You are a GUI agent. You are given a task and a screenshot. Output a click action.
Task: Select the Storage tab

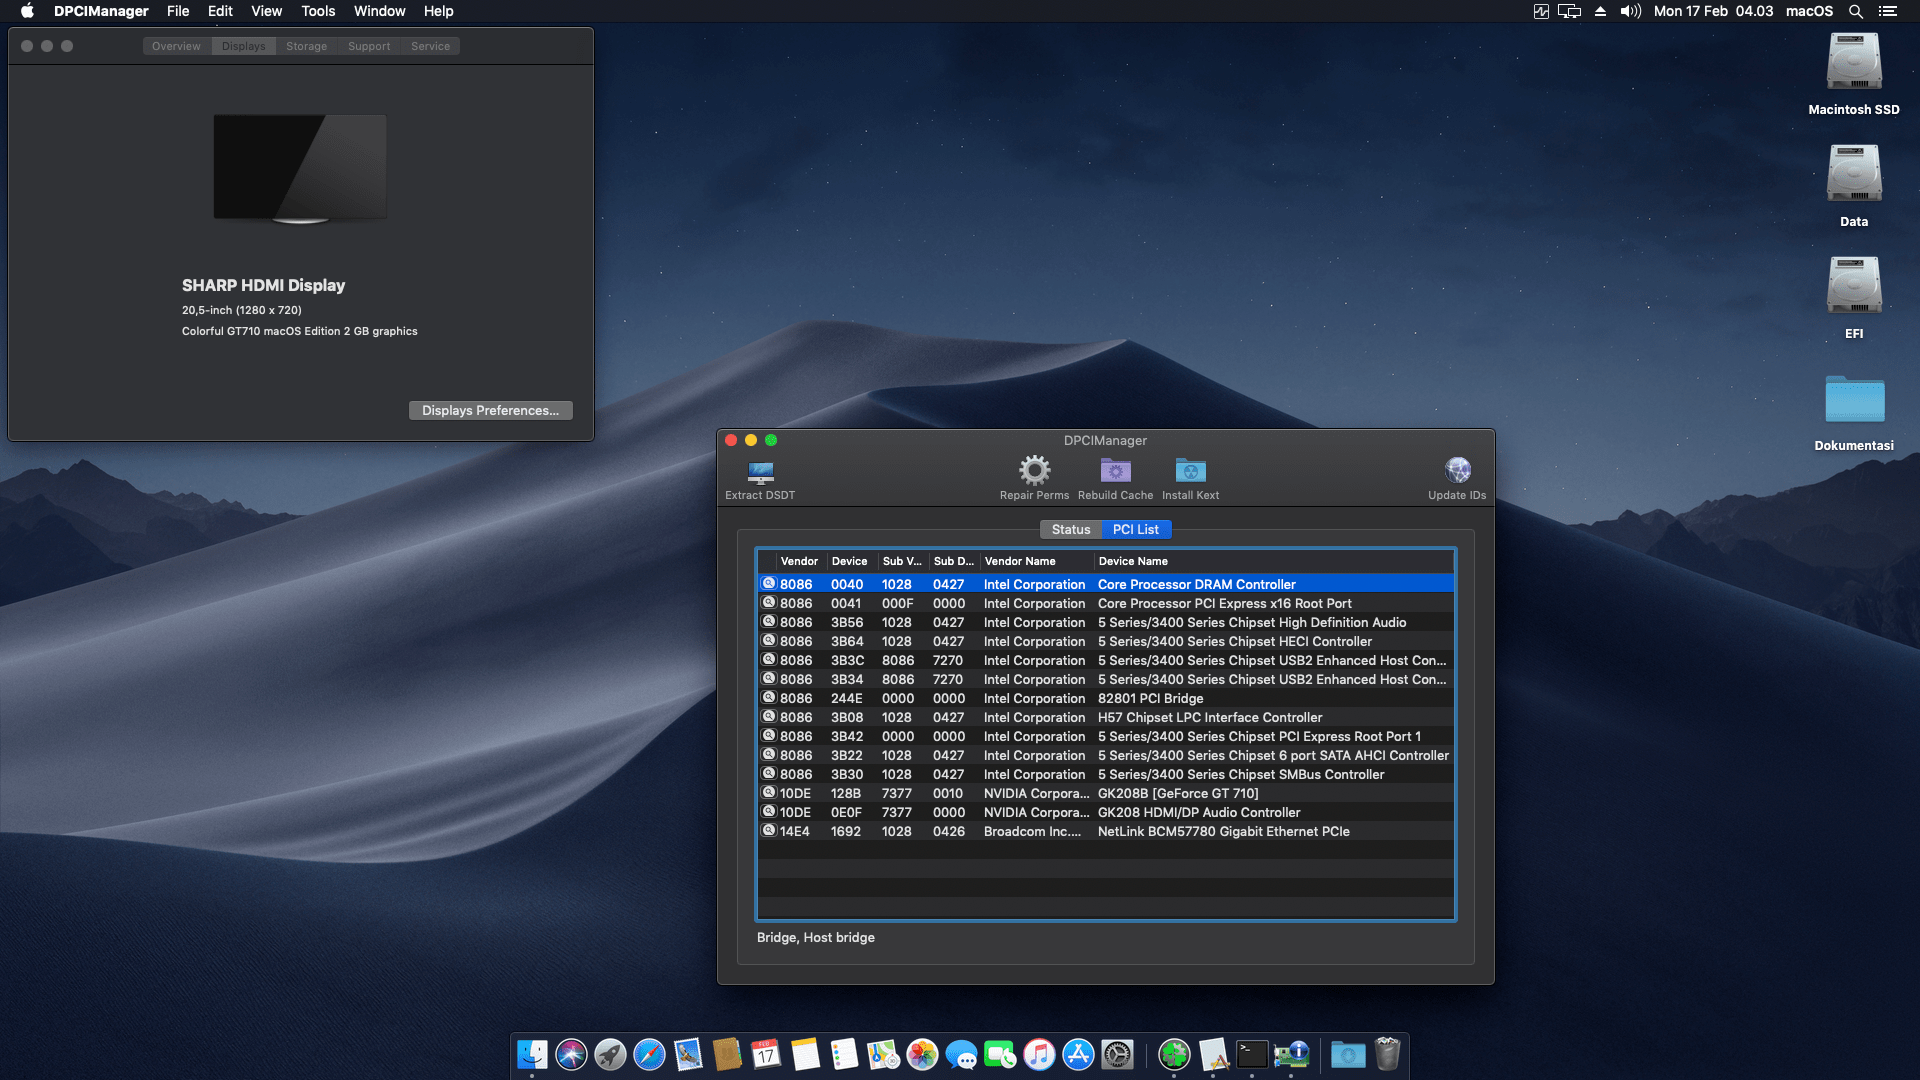(x=306, y=46)
